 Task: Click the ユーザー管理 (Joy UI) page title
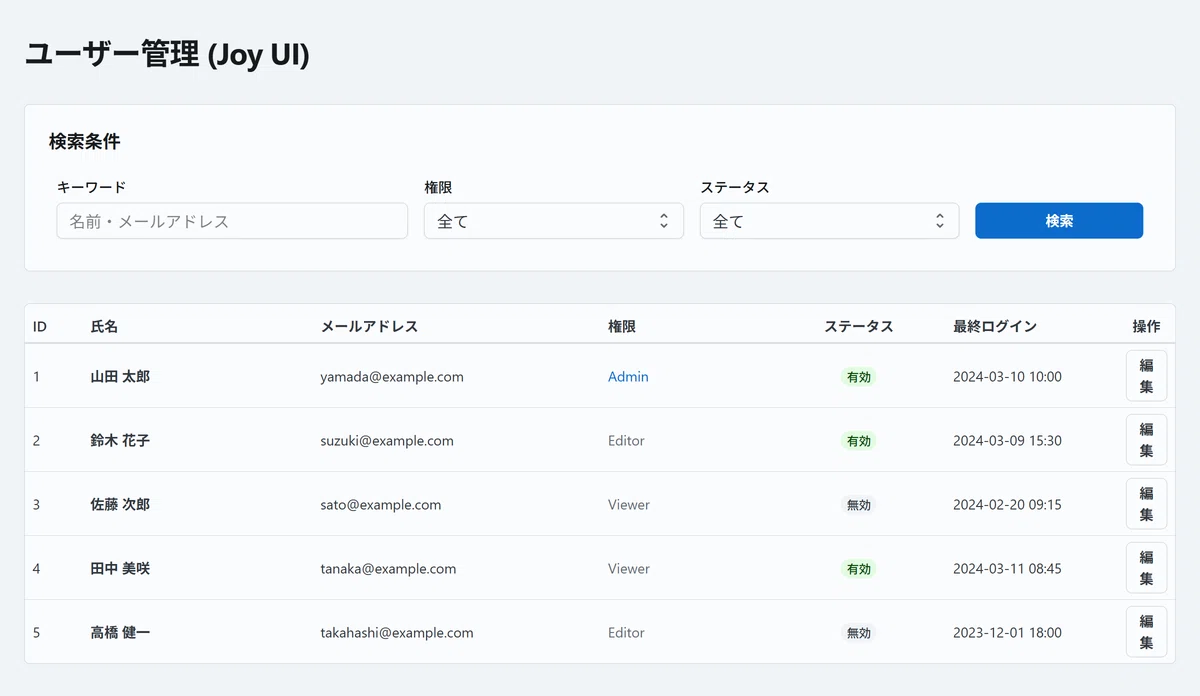point(168,55)
